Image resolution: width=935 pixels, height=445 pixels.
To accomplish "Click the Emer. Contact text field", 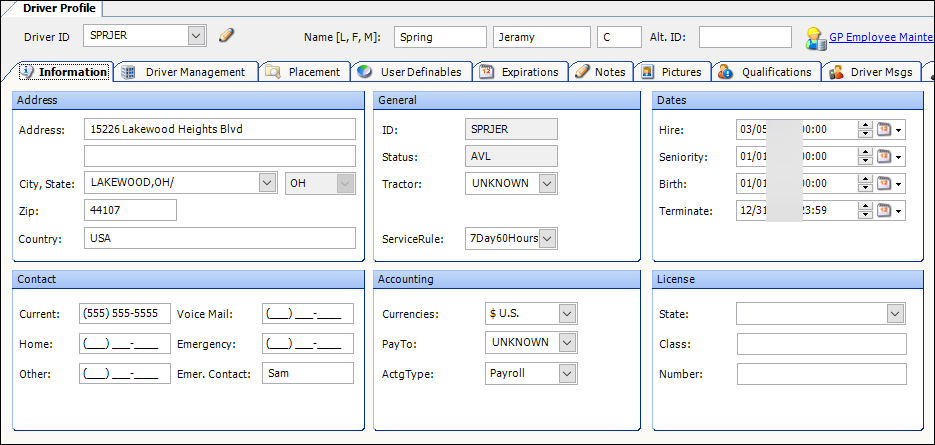I will point(307,373).
